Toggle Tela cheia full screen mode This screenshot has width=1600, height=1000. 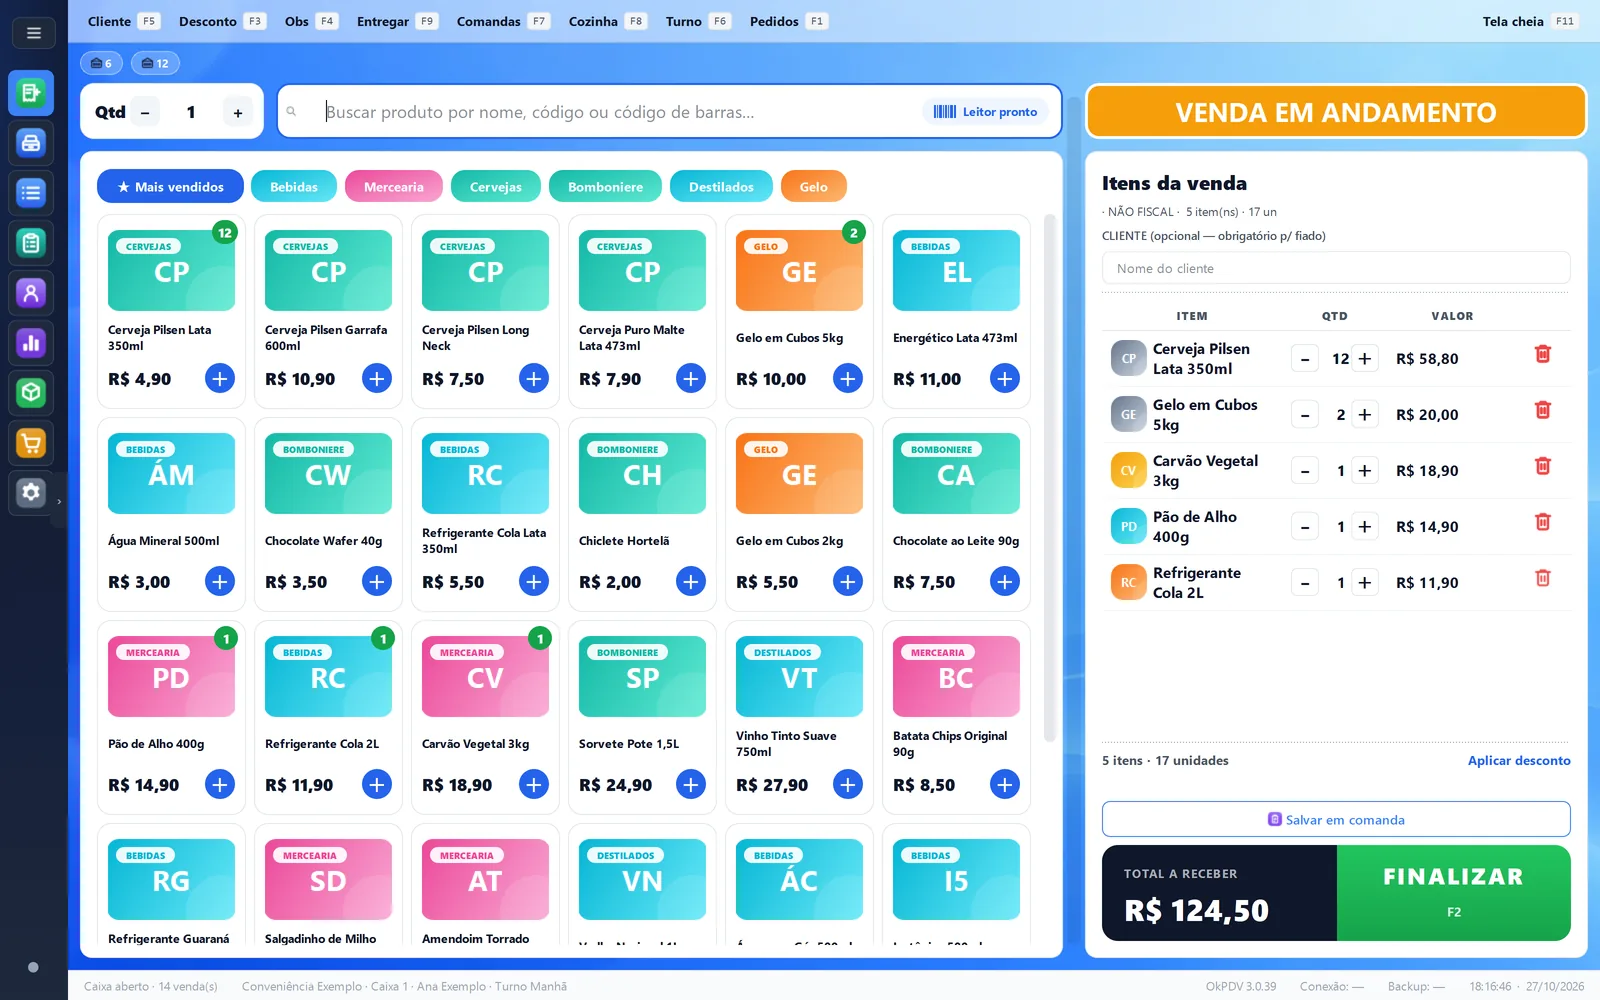[1530, 21]
